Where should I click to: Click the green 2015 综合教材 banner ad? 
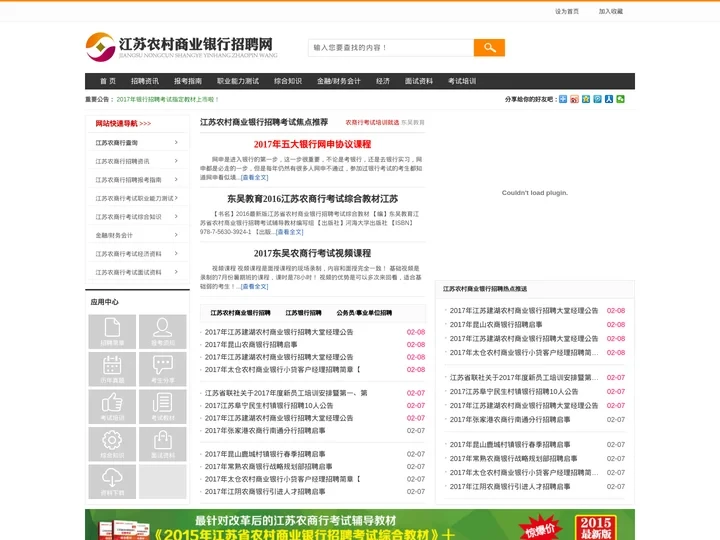(360, 524)
